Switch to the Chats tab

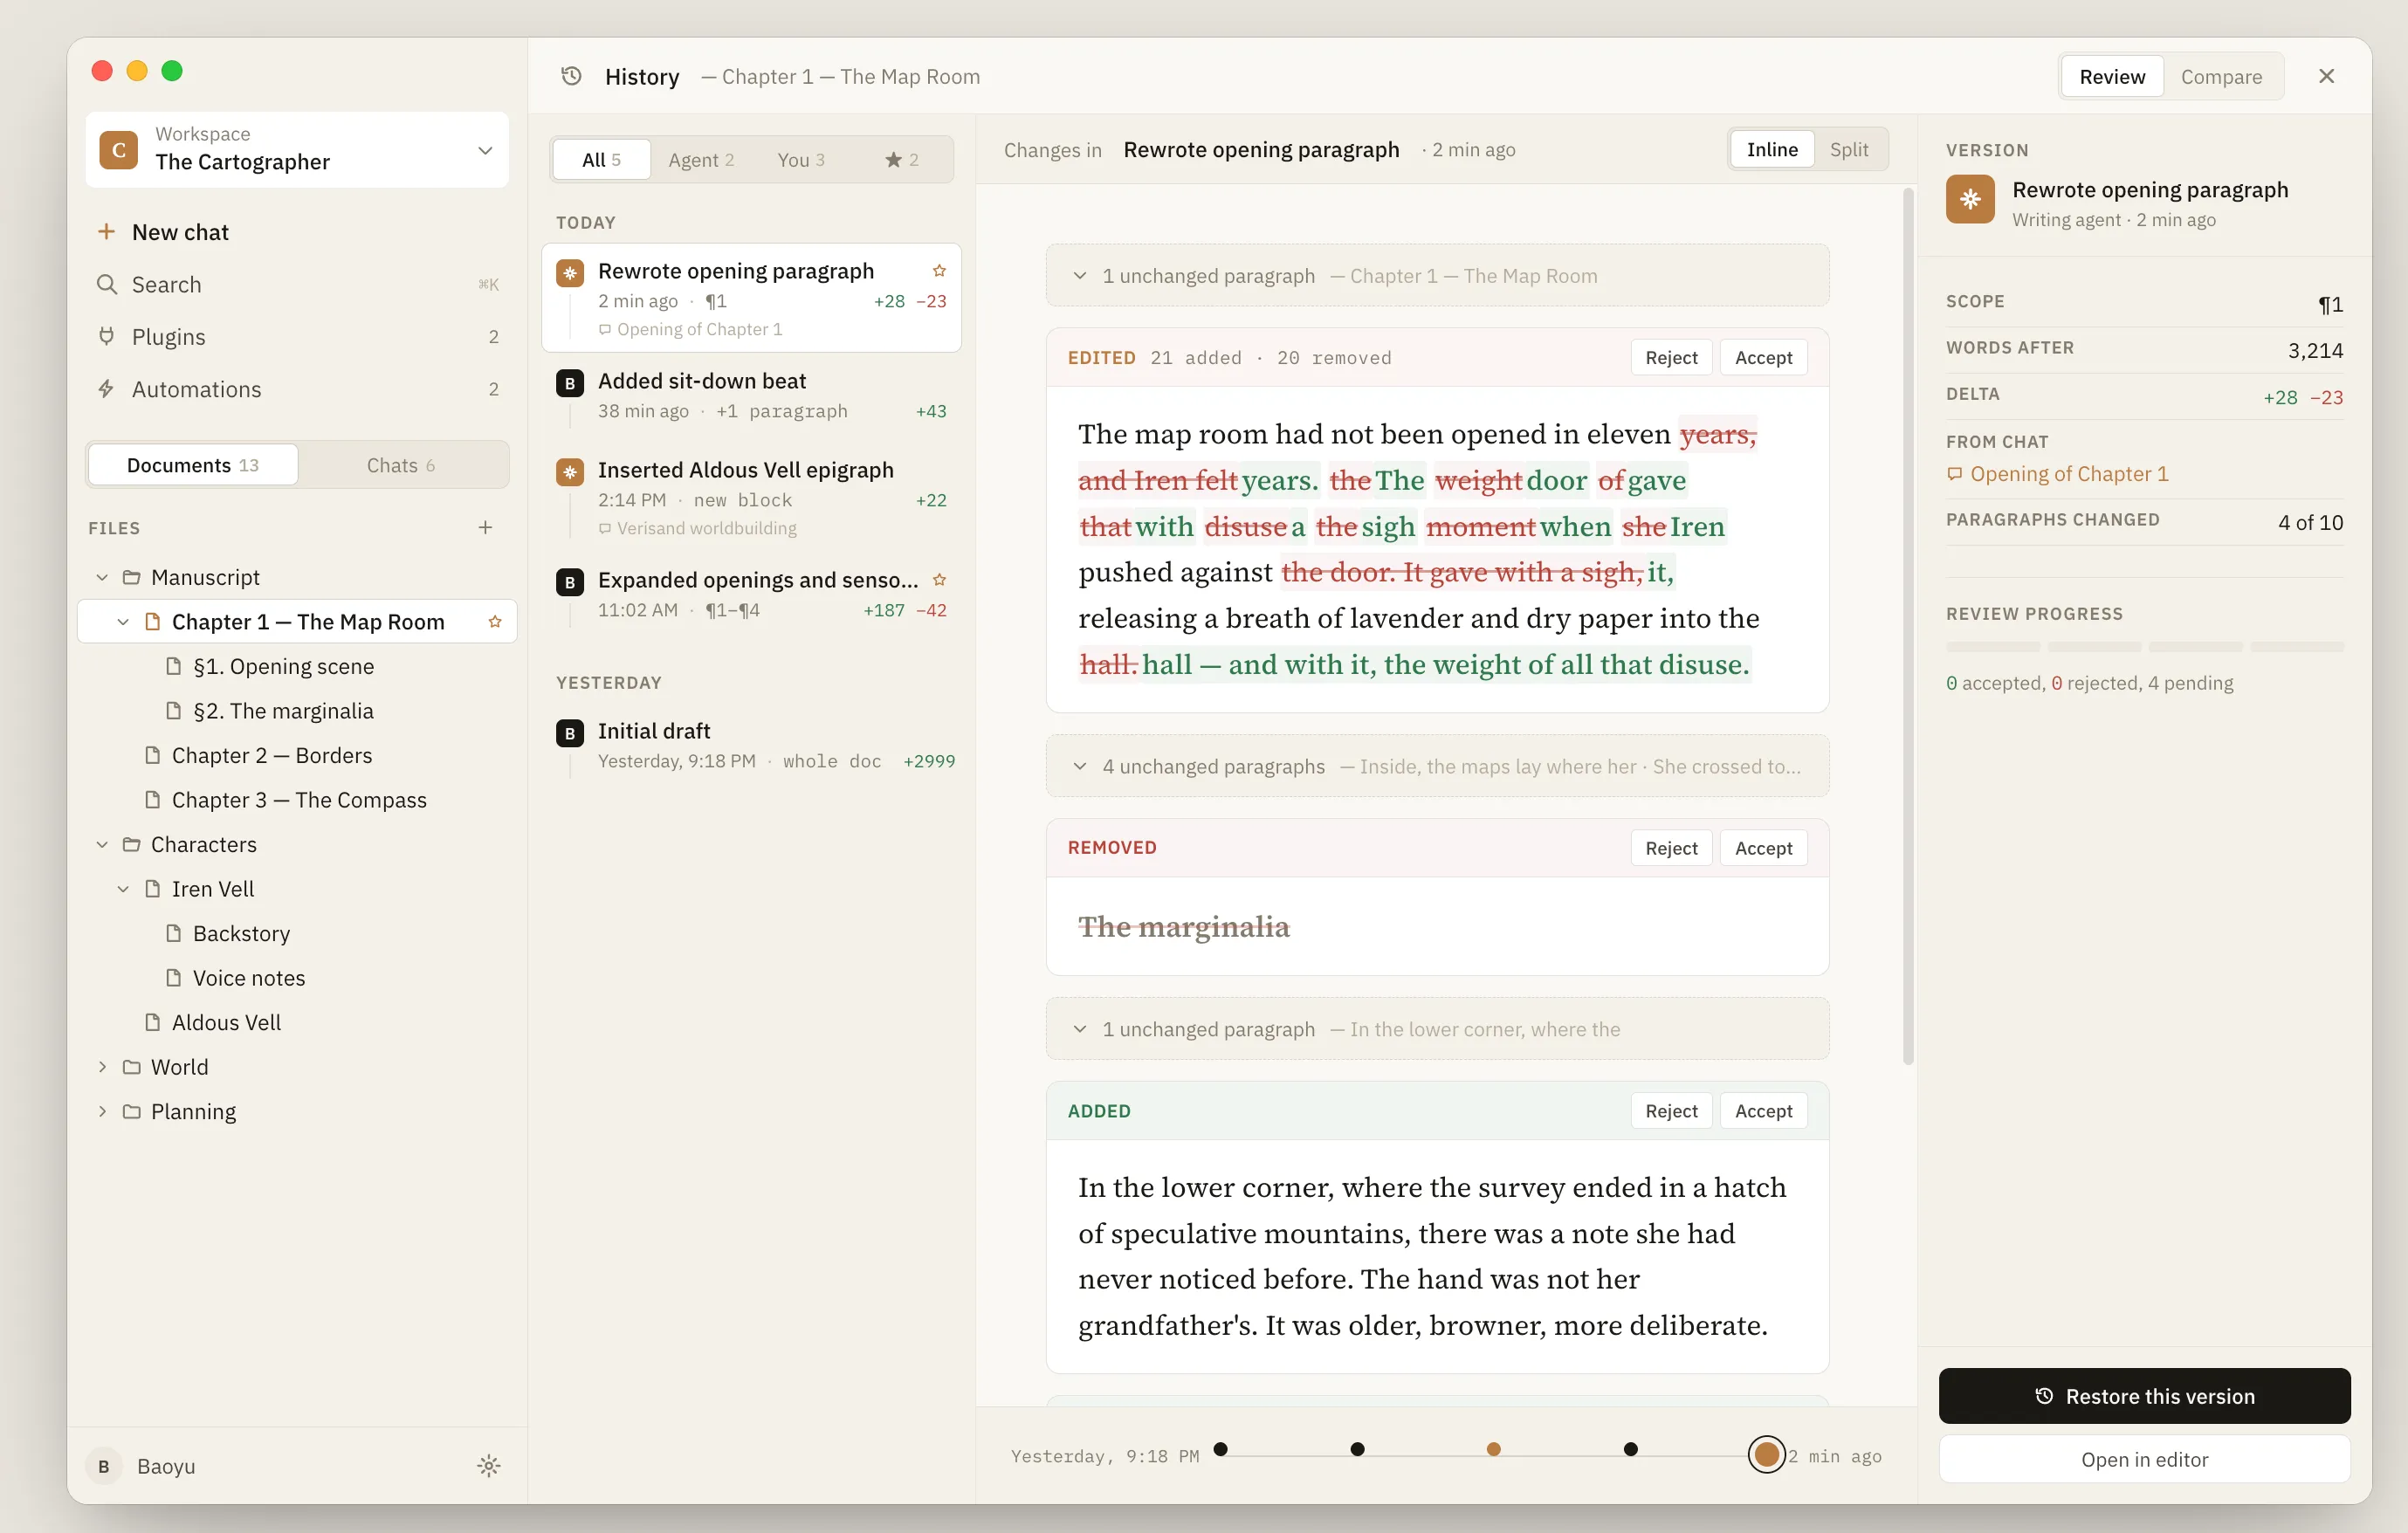pyautogui.click(x=400, y=465)
